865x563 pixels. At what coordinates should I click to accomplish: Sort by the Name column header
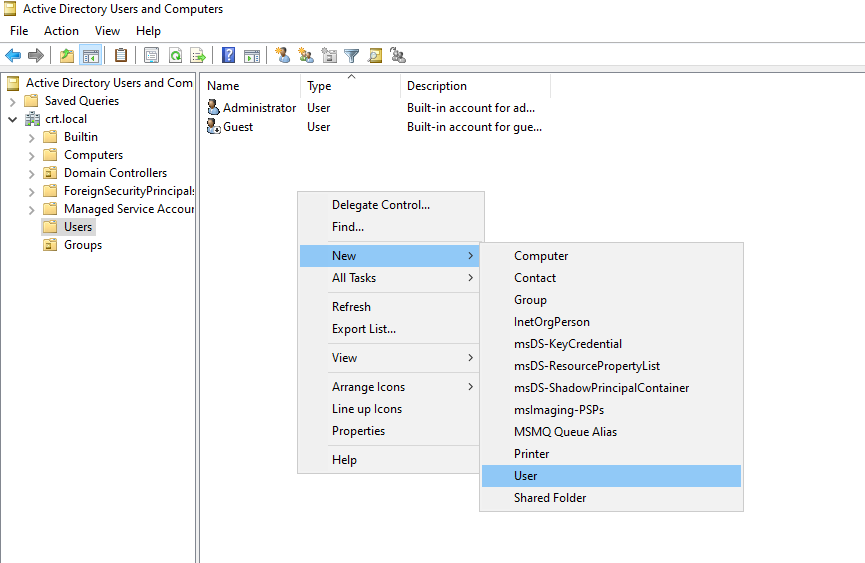tap(251, 86)
